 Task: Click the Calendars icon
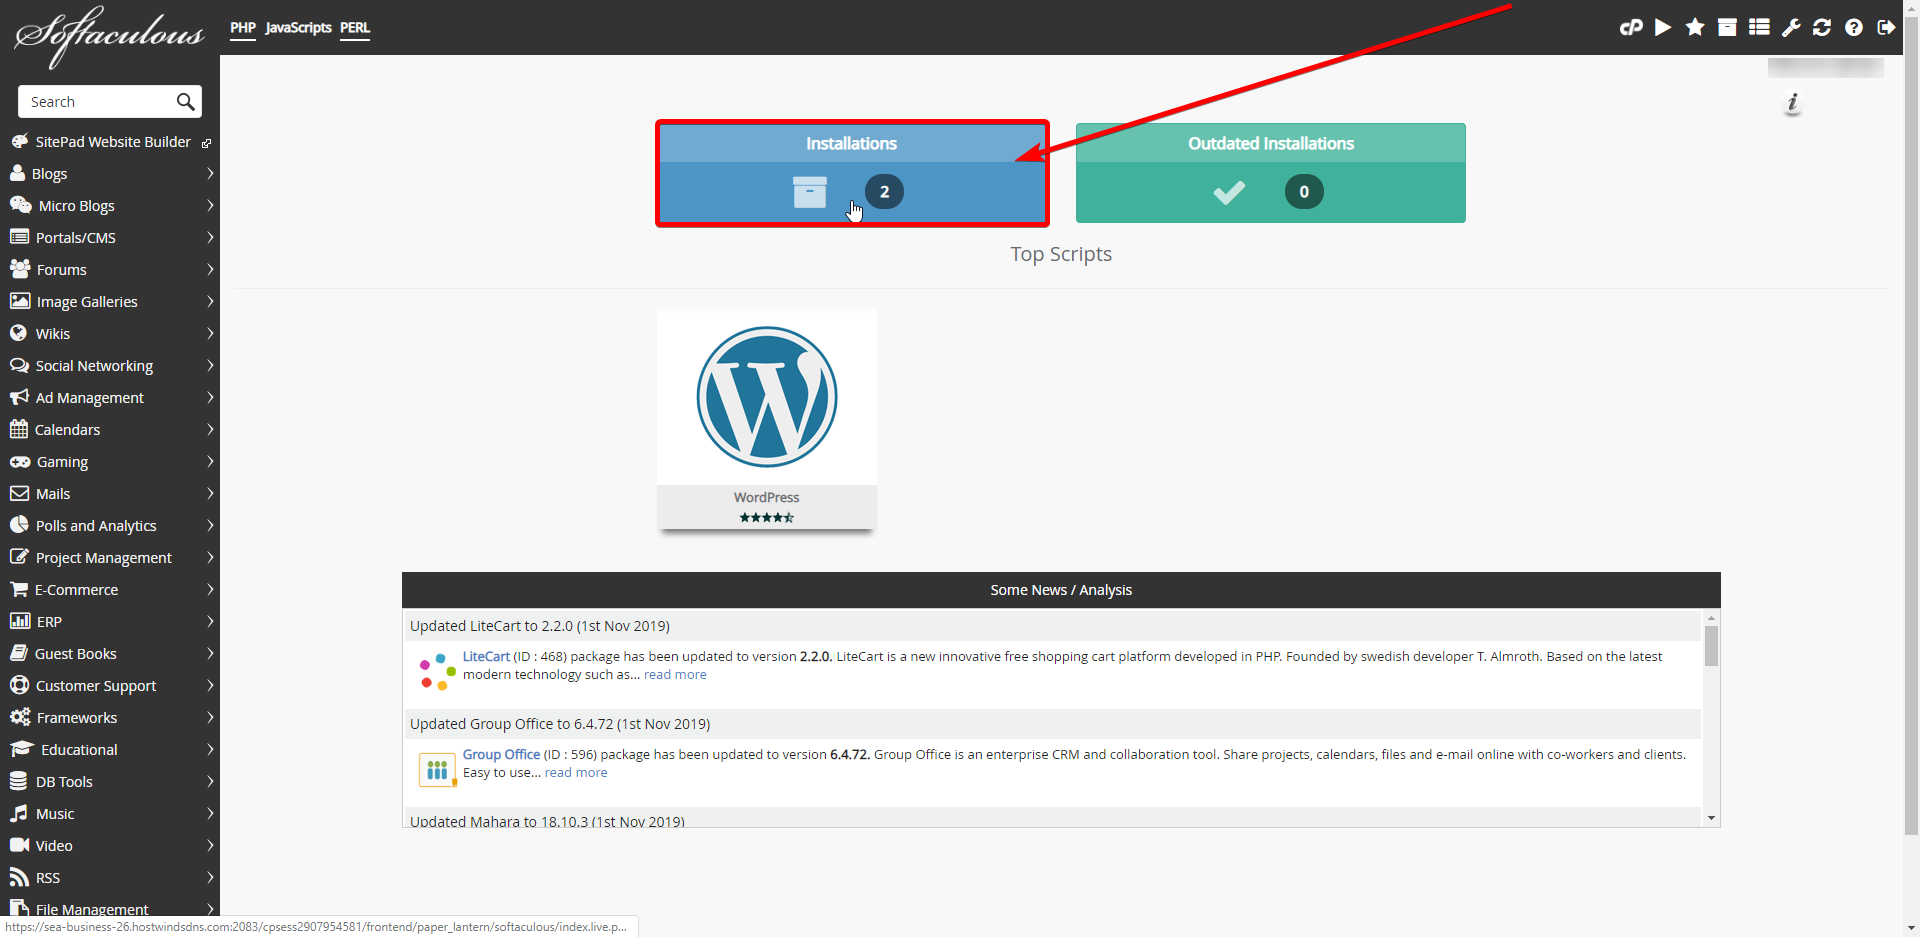pos(18,429)
